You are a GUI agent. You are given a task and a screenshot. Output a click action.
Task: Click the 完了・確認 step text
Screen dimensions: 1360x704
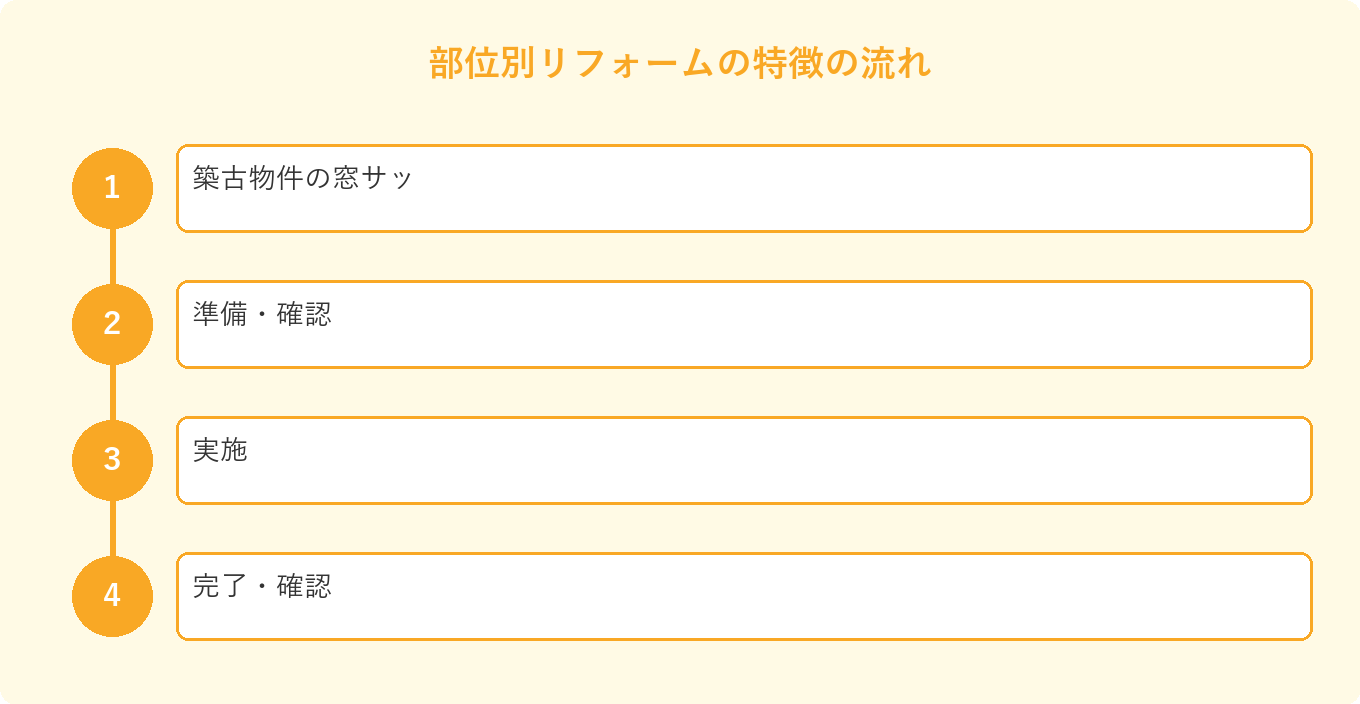[262, 586]
